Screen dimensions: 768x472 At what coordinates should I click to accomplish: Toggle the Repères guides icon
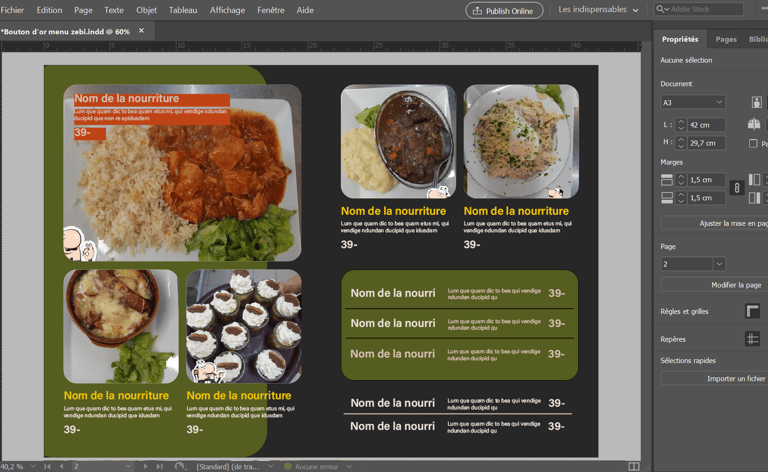(x=752, y=339)
